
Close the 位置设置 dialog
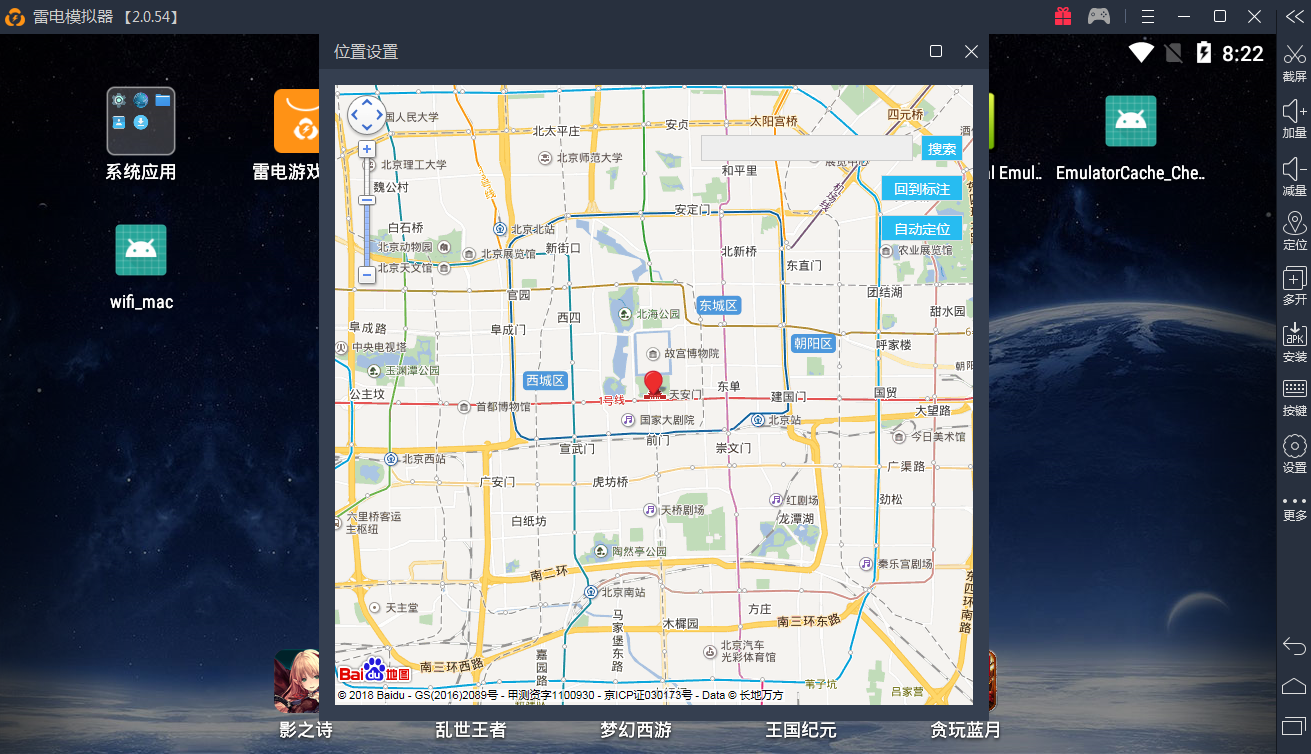pos(971,52)
